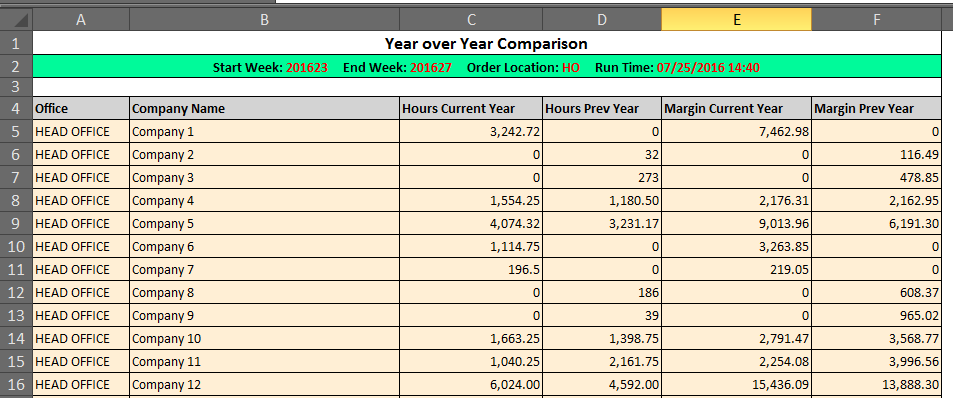Select the Hours Current Year header cell
The height and width of the screenshot is (398, 953).
point(471,108)
